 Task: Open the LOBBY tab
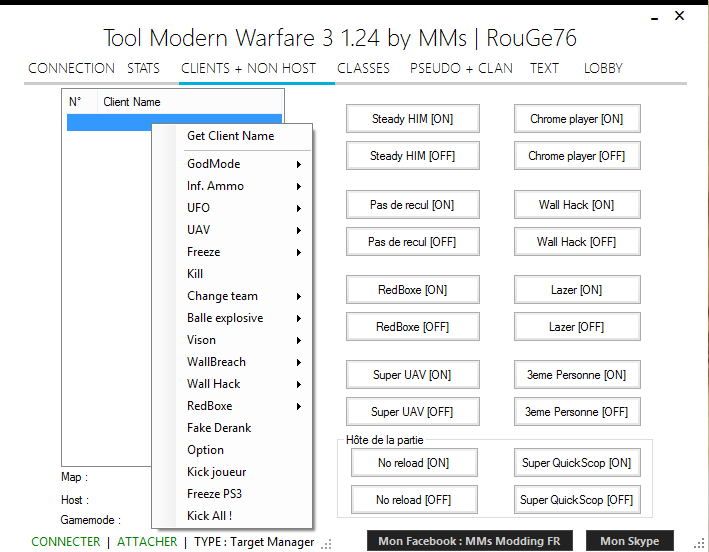(603, 68)
